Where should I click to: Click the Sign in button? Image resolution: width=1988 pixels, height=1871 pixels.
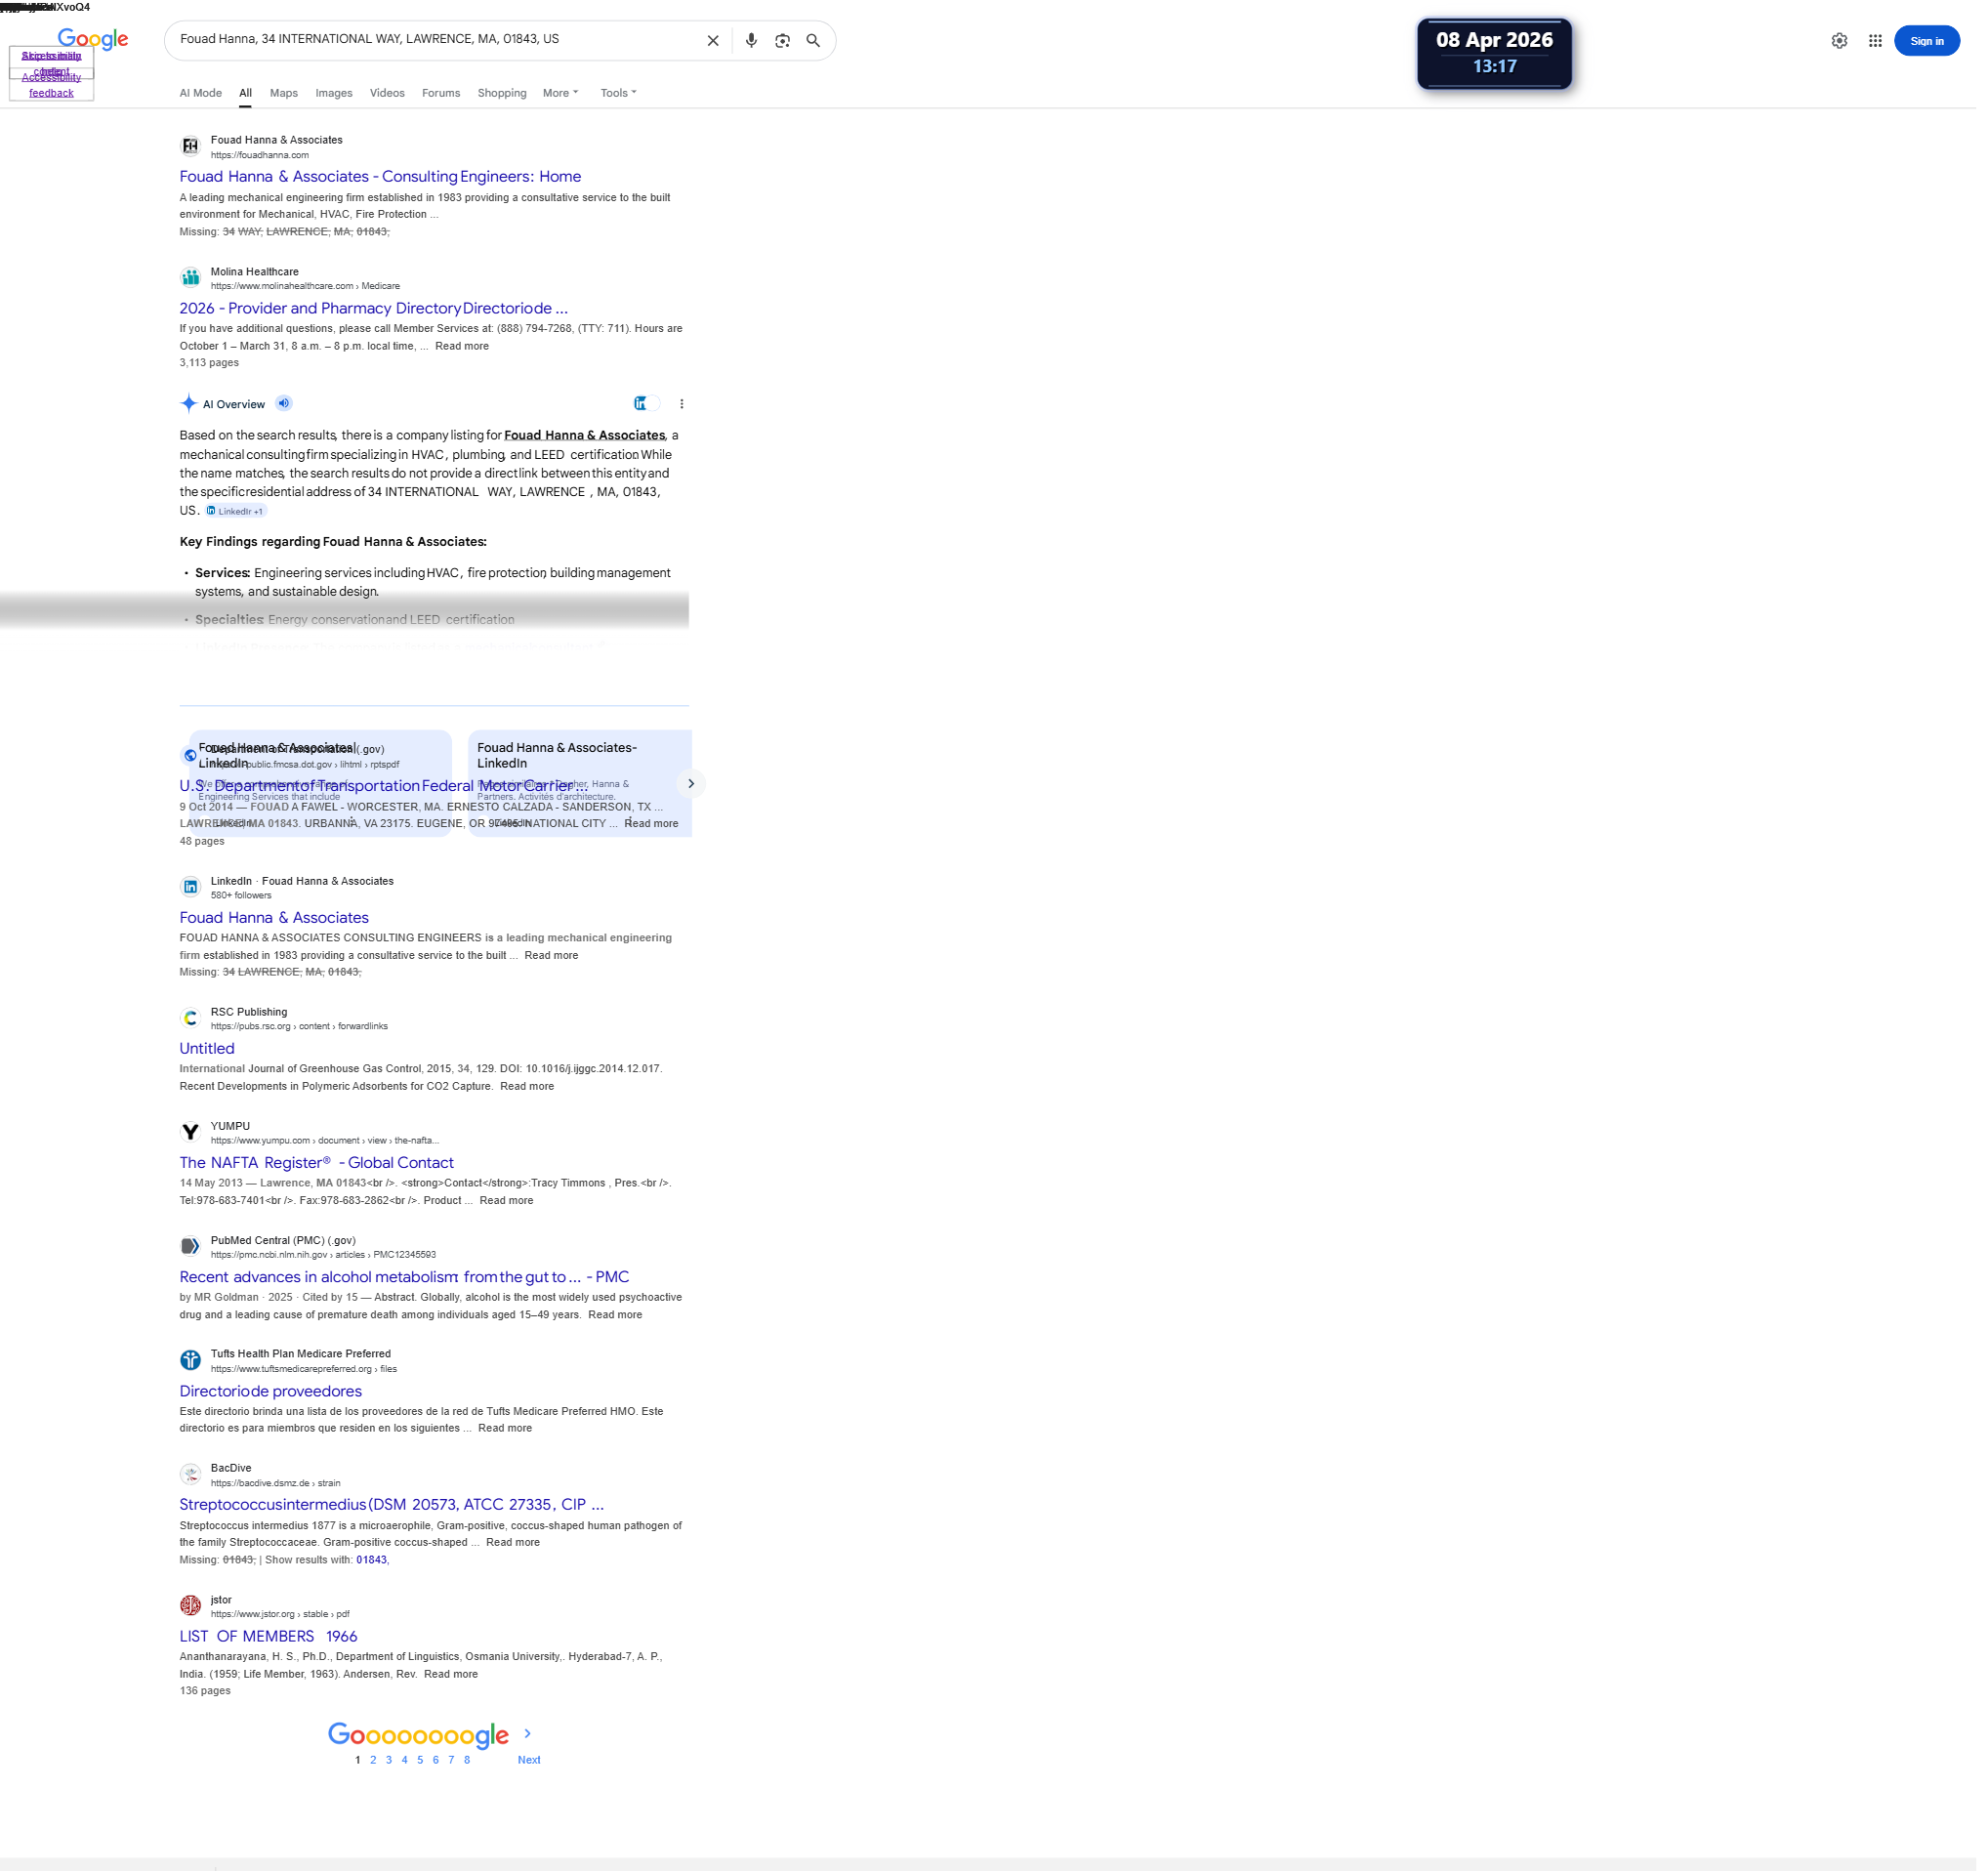pyautogui.click(x=1938, y=41)
